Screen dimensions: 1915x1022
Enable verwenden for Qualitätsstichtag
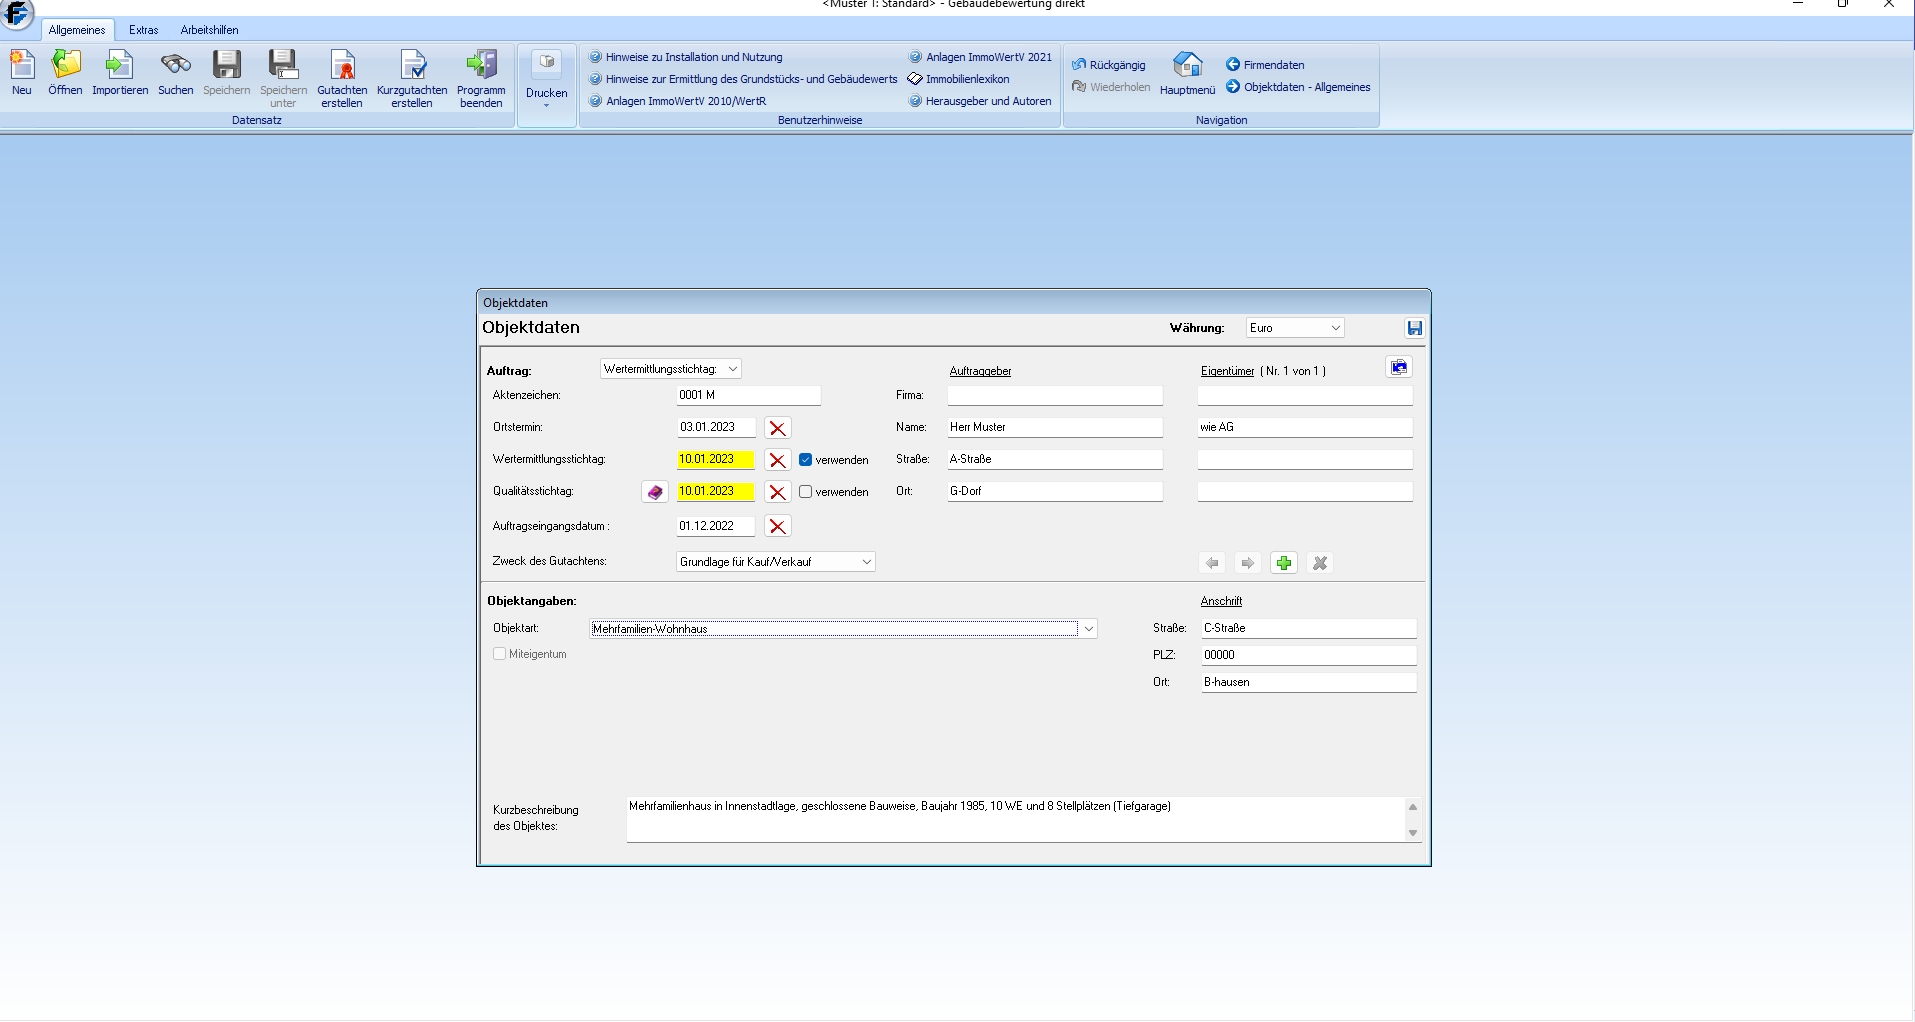[806, 492]
